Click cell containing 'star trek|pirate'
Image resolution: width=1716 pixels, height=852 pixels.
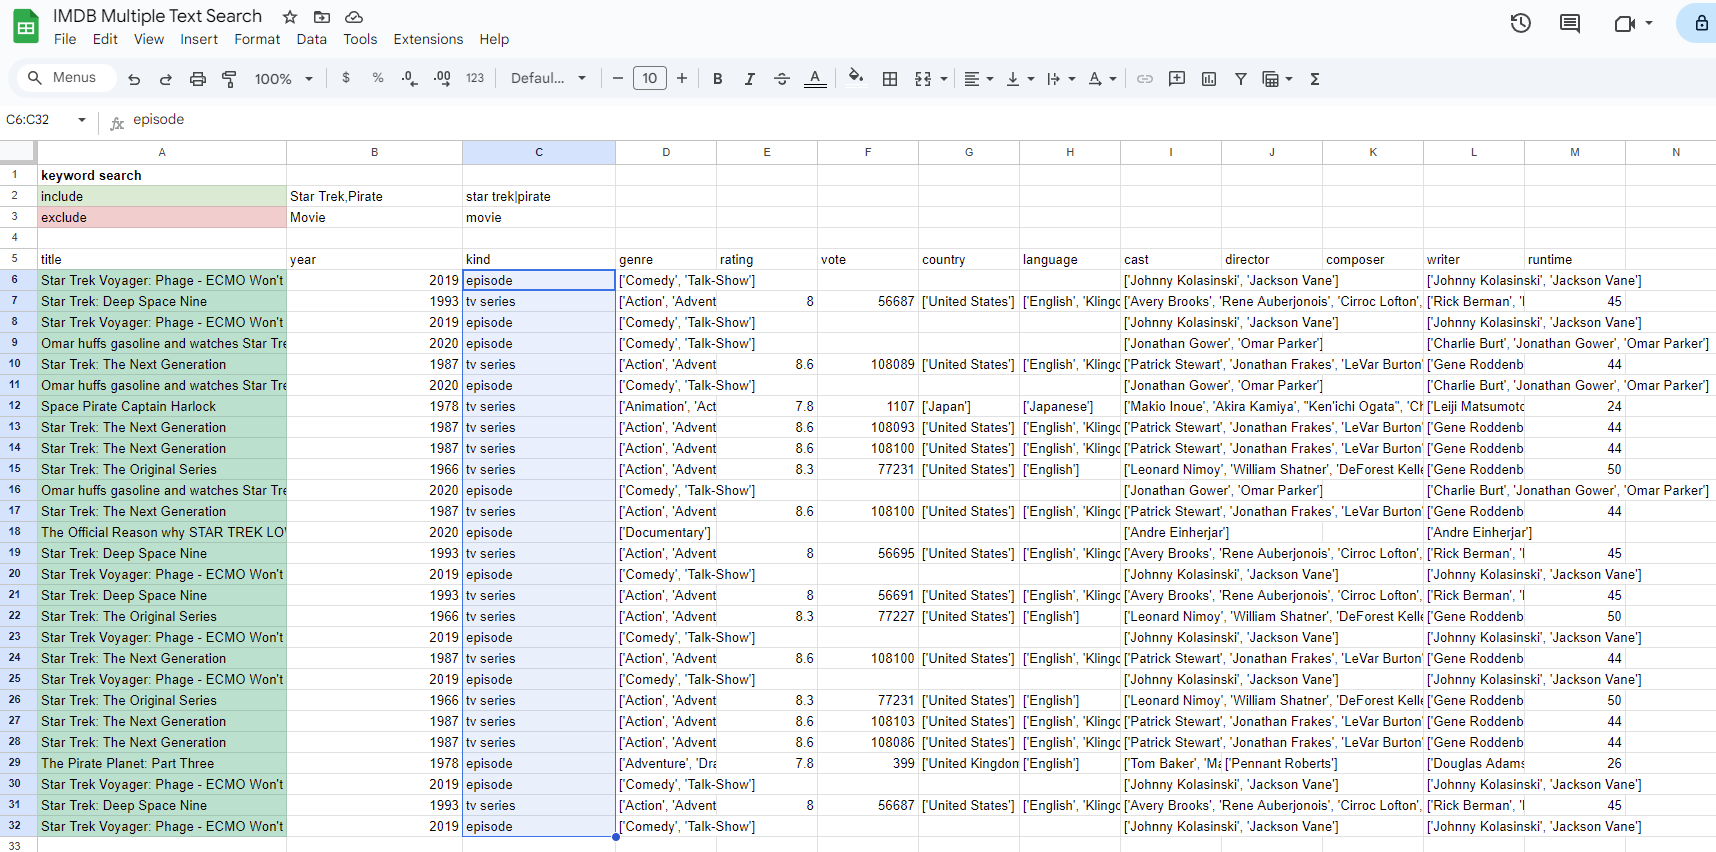pos(539,196)
